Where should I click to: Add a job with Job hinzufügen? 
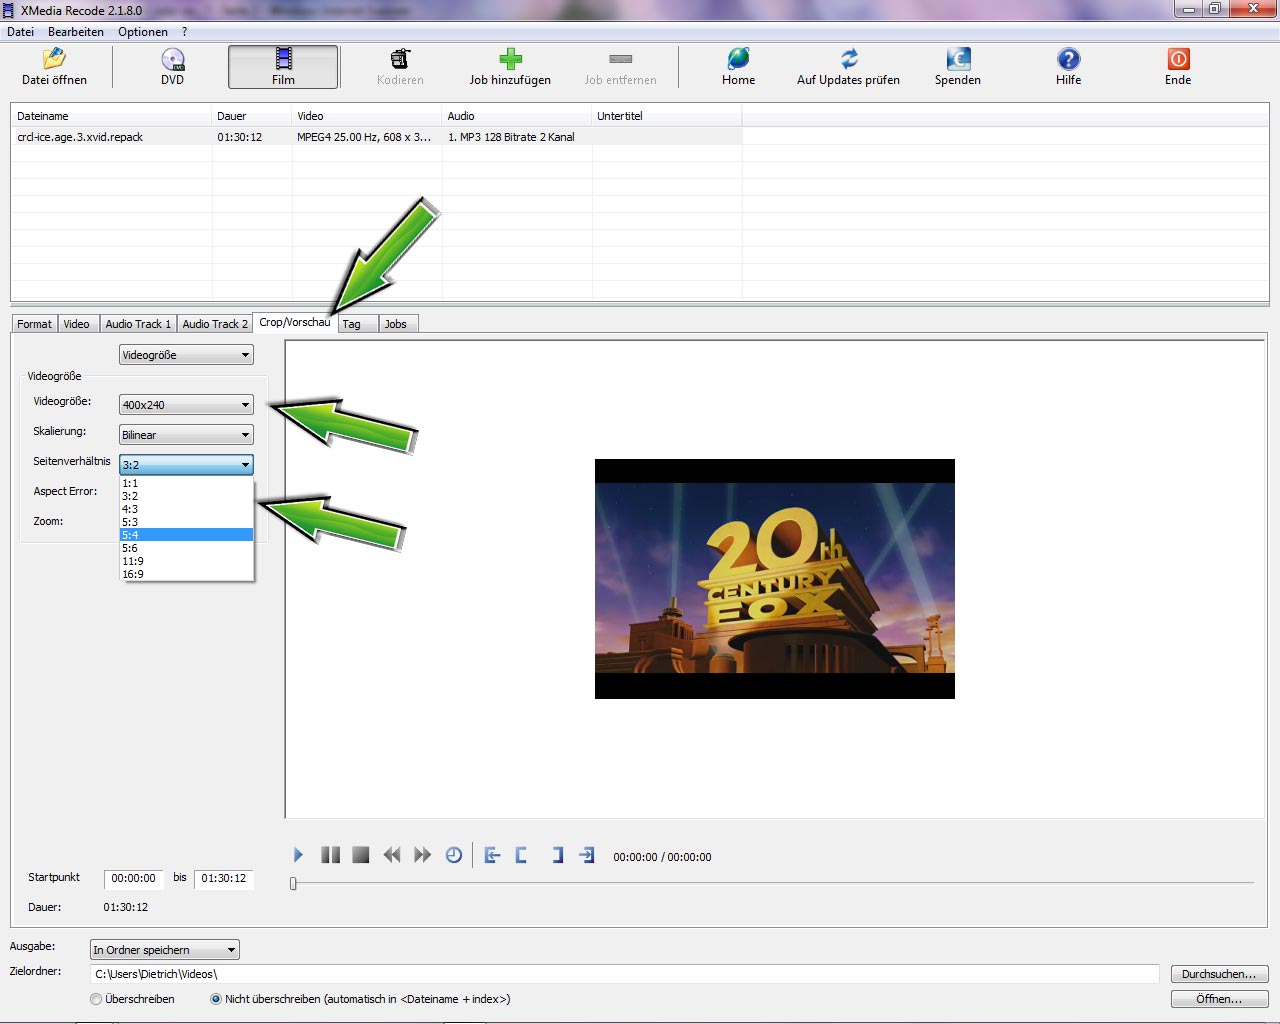point(510,67)
